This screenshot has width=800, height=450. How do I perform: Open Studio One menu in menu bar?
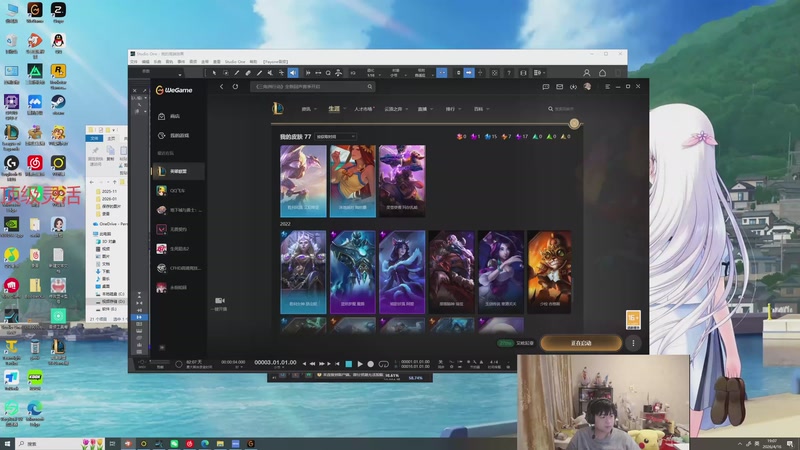click(x=235, y=62)
